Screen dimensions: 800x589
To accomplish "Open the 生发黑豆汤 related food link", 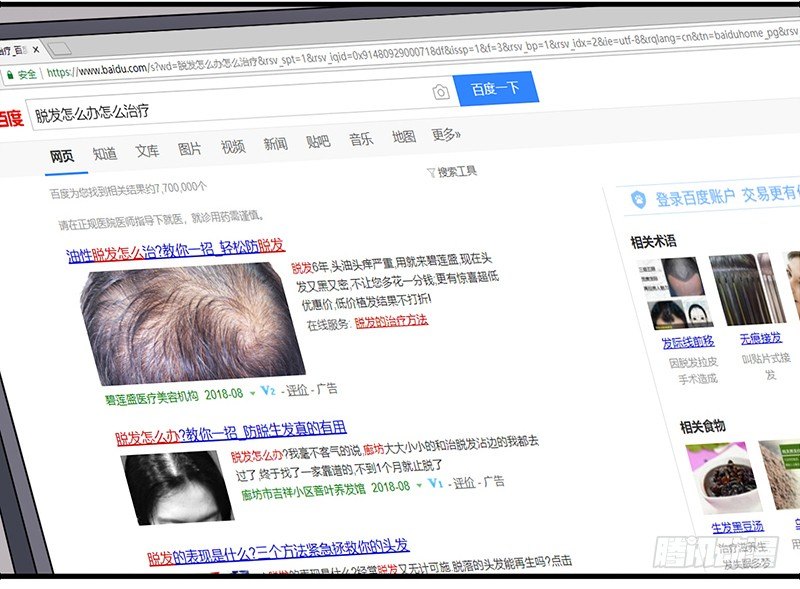I will pos(737,527).
